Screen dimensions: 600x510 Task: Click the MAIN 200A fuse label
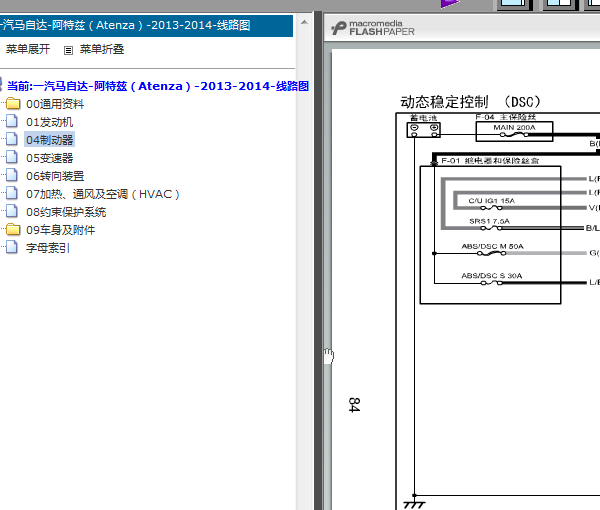[514, 127]
